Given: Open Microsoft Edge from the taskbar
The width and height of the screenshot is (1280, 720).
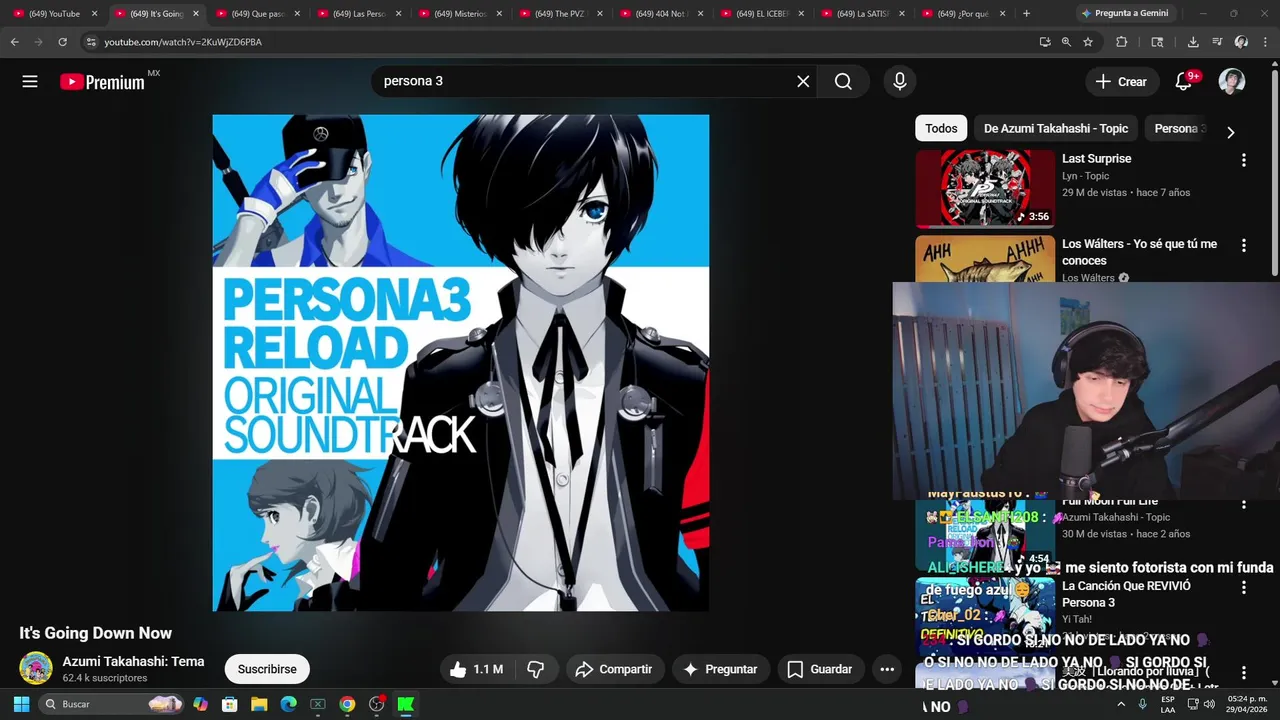Looking at the screenshot, I should 288,704.
